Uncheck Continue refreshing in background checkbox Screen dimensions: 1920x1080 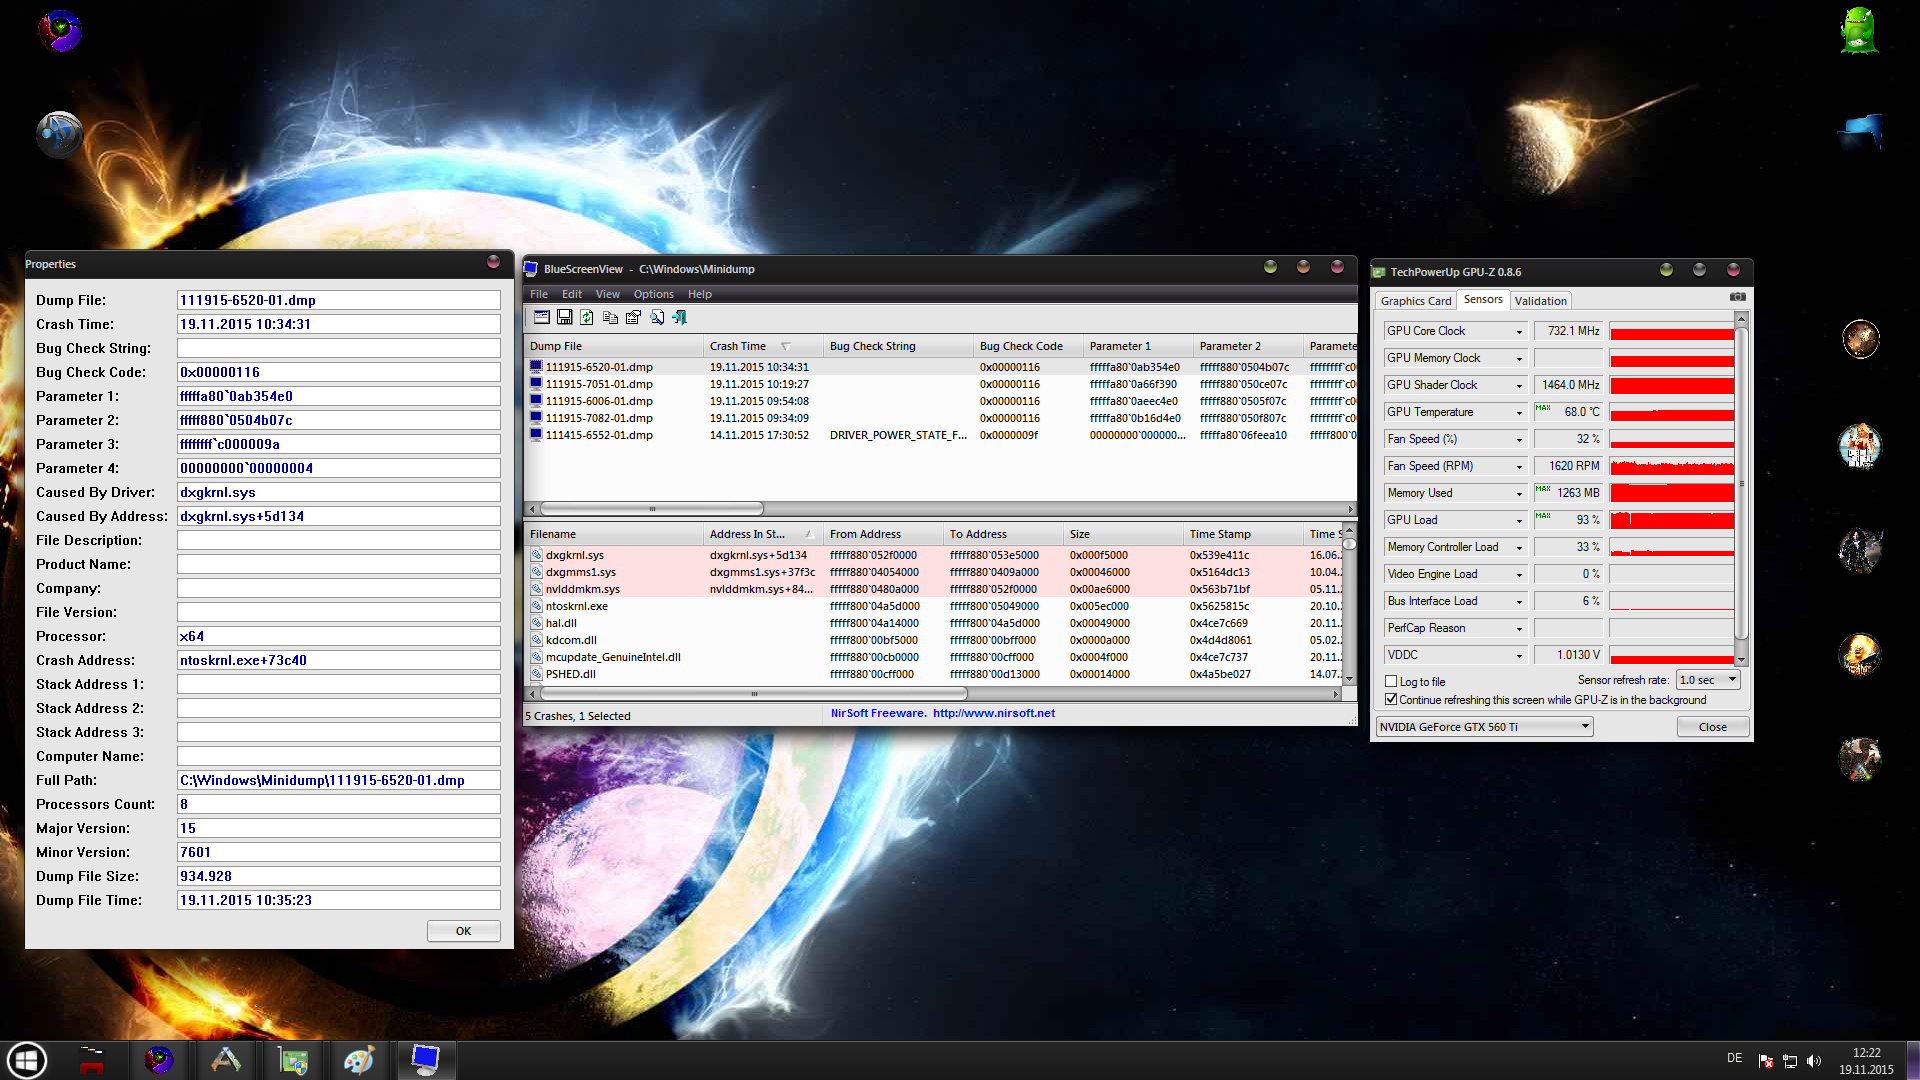tap(1391, 699)
